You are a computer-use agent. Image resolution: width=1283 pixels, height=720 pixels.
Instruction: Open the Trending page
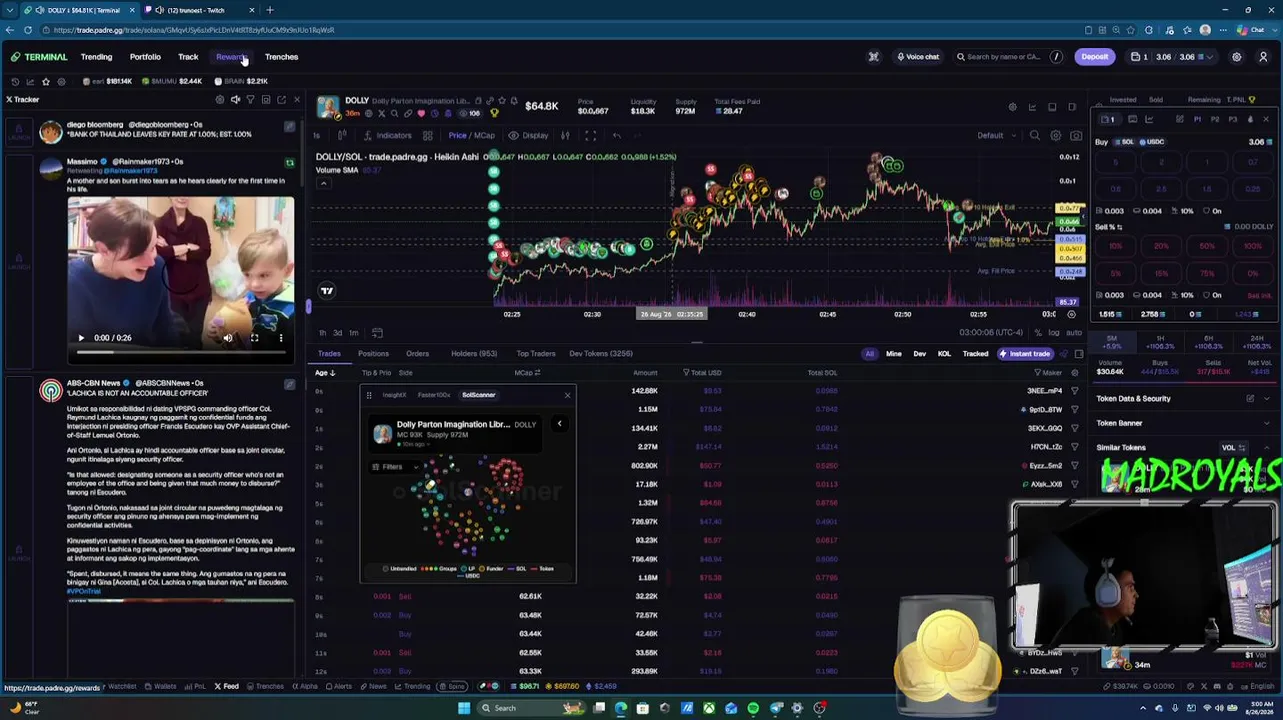pyautogui.click(x=96, y=57)
